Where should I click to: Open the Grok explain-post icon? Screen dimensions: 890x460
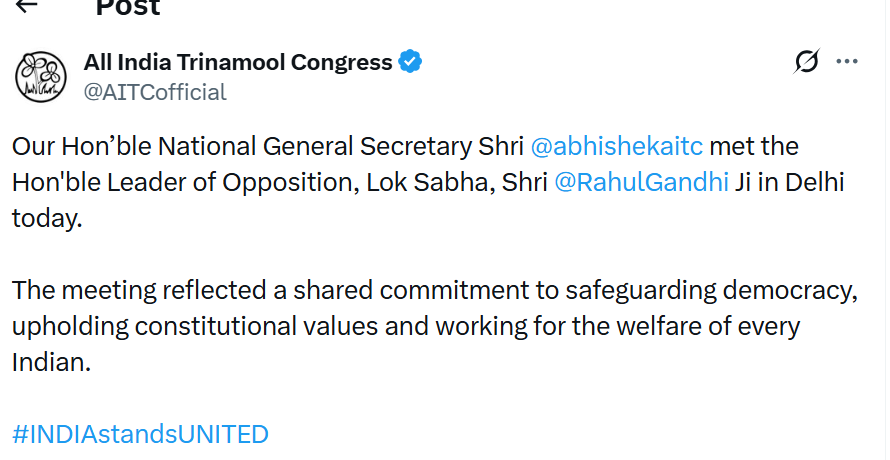[807, 61]
